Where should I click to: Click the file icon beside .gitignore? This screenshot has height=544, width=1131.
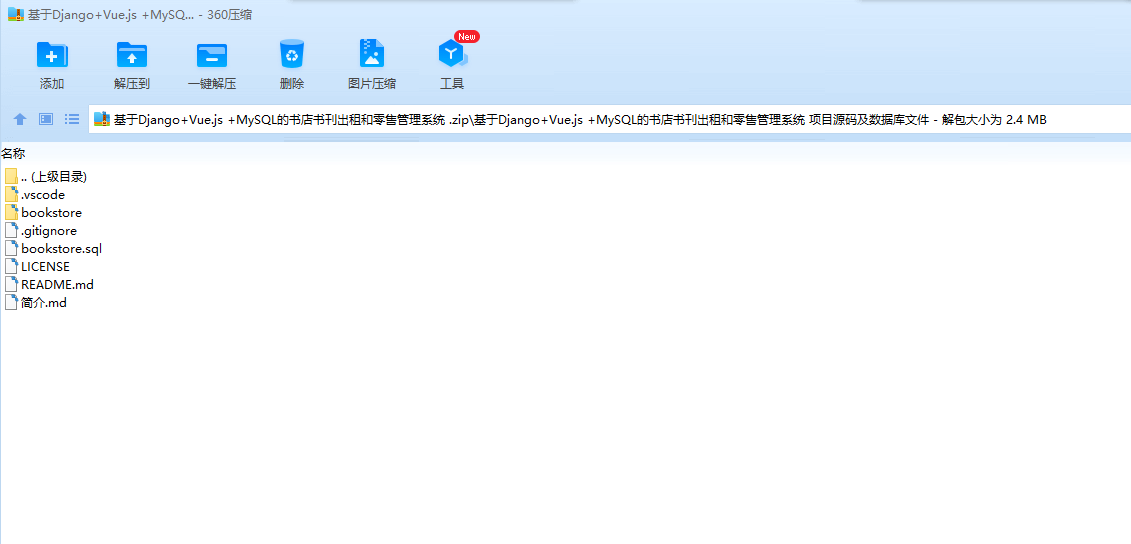coord(11,230)
